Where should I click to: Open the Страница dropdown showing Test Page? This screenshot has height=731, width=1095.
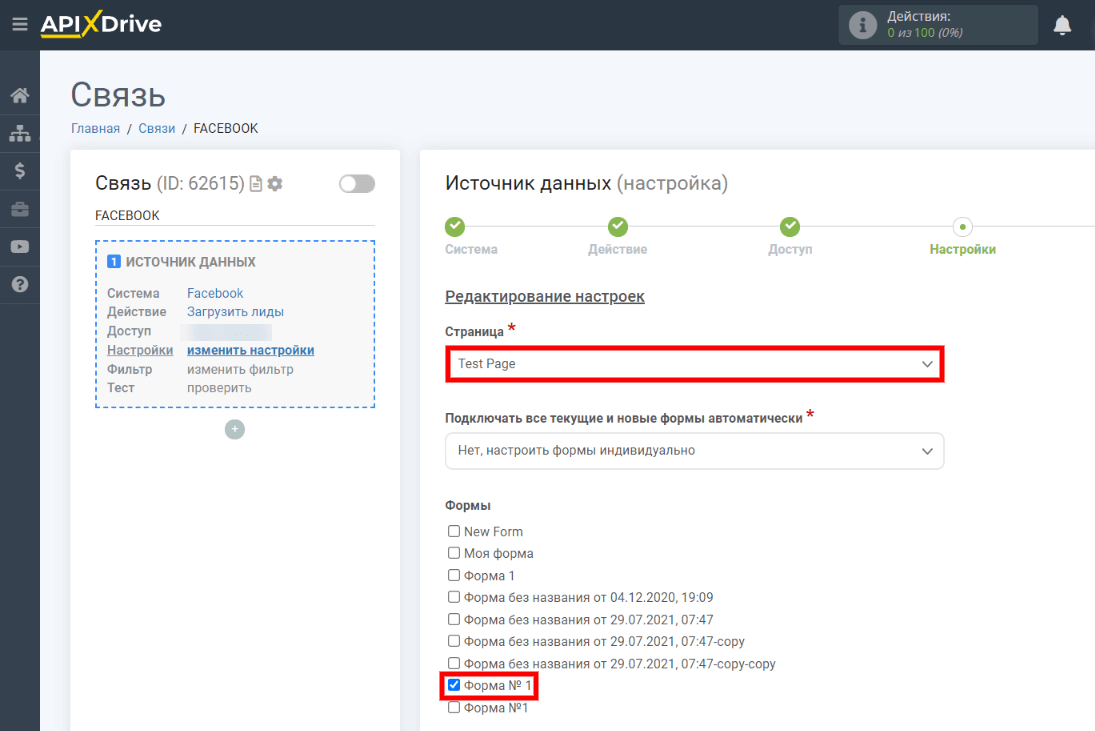point(694,364)
